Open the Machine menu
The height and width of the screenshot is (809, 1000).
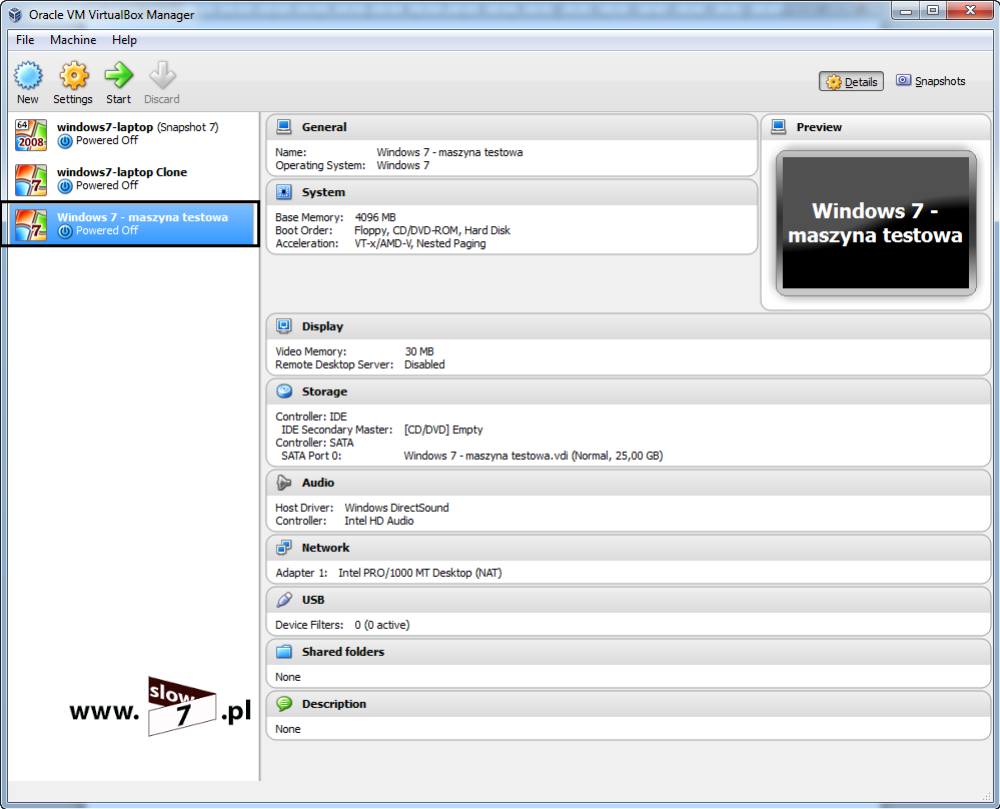coord(73,40)
